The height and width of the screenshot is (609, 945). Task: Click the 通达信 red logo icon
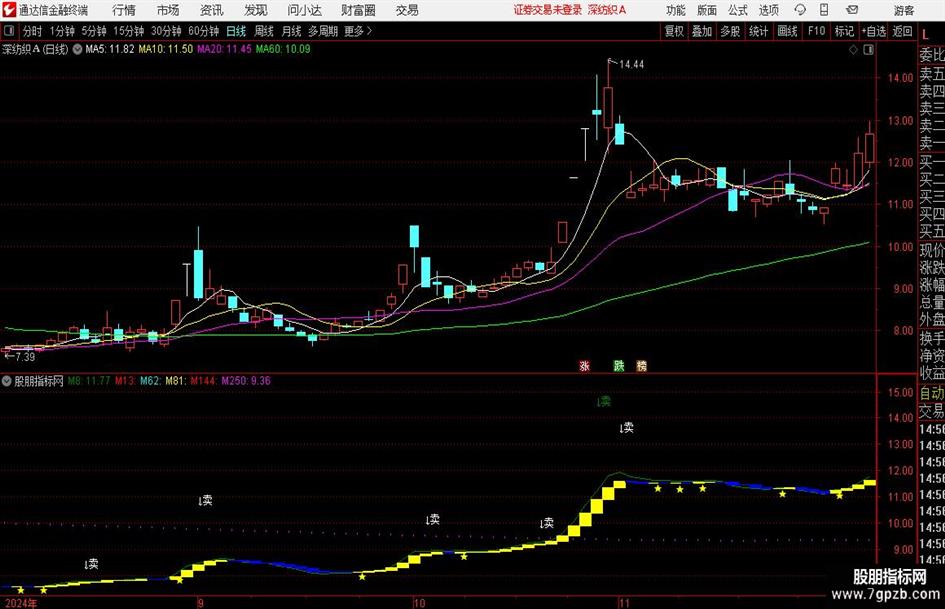pos(9,10)
